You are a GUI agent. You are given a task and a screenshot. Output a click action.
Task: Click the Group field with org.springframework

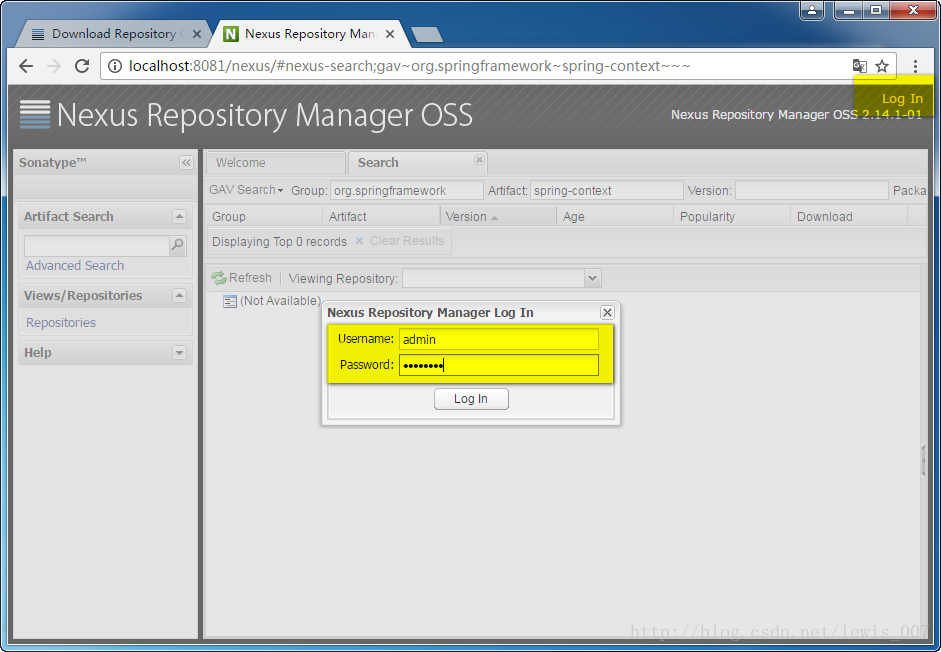point(406,190)
